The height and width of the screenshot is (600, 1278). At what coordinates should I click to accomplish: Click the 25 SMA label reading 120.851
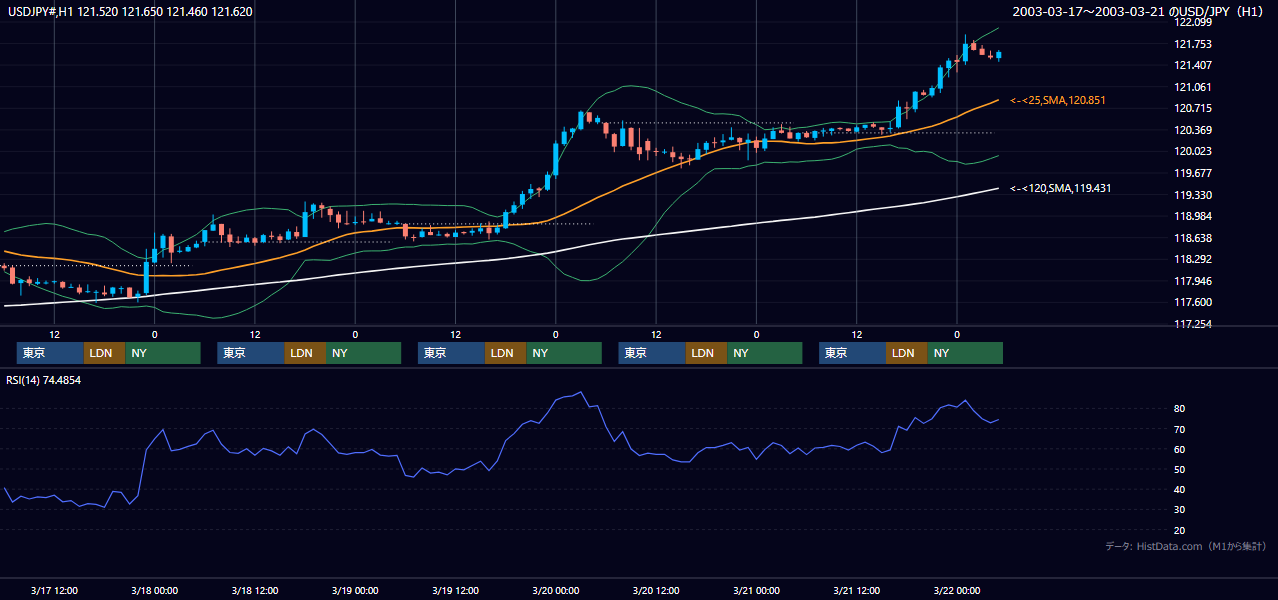click(1058, 100)
